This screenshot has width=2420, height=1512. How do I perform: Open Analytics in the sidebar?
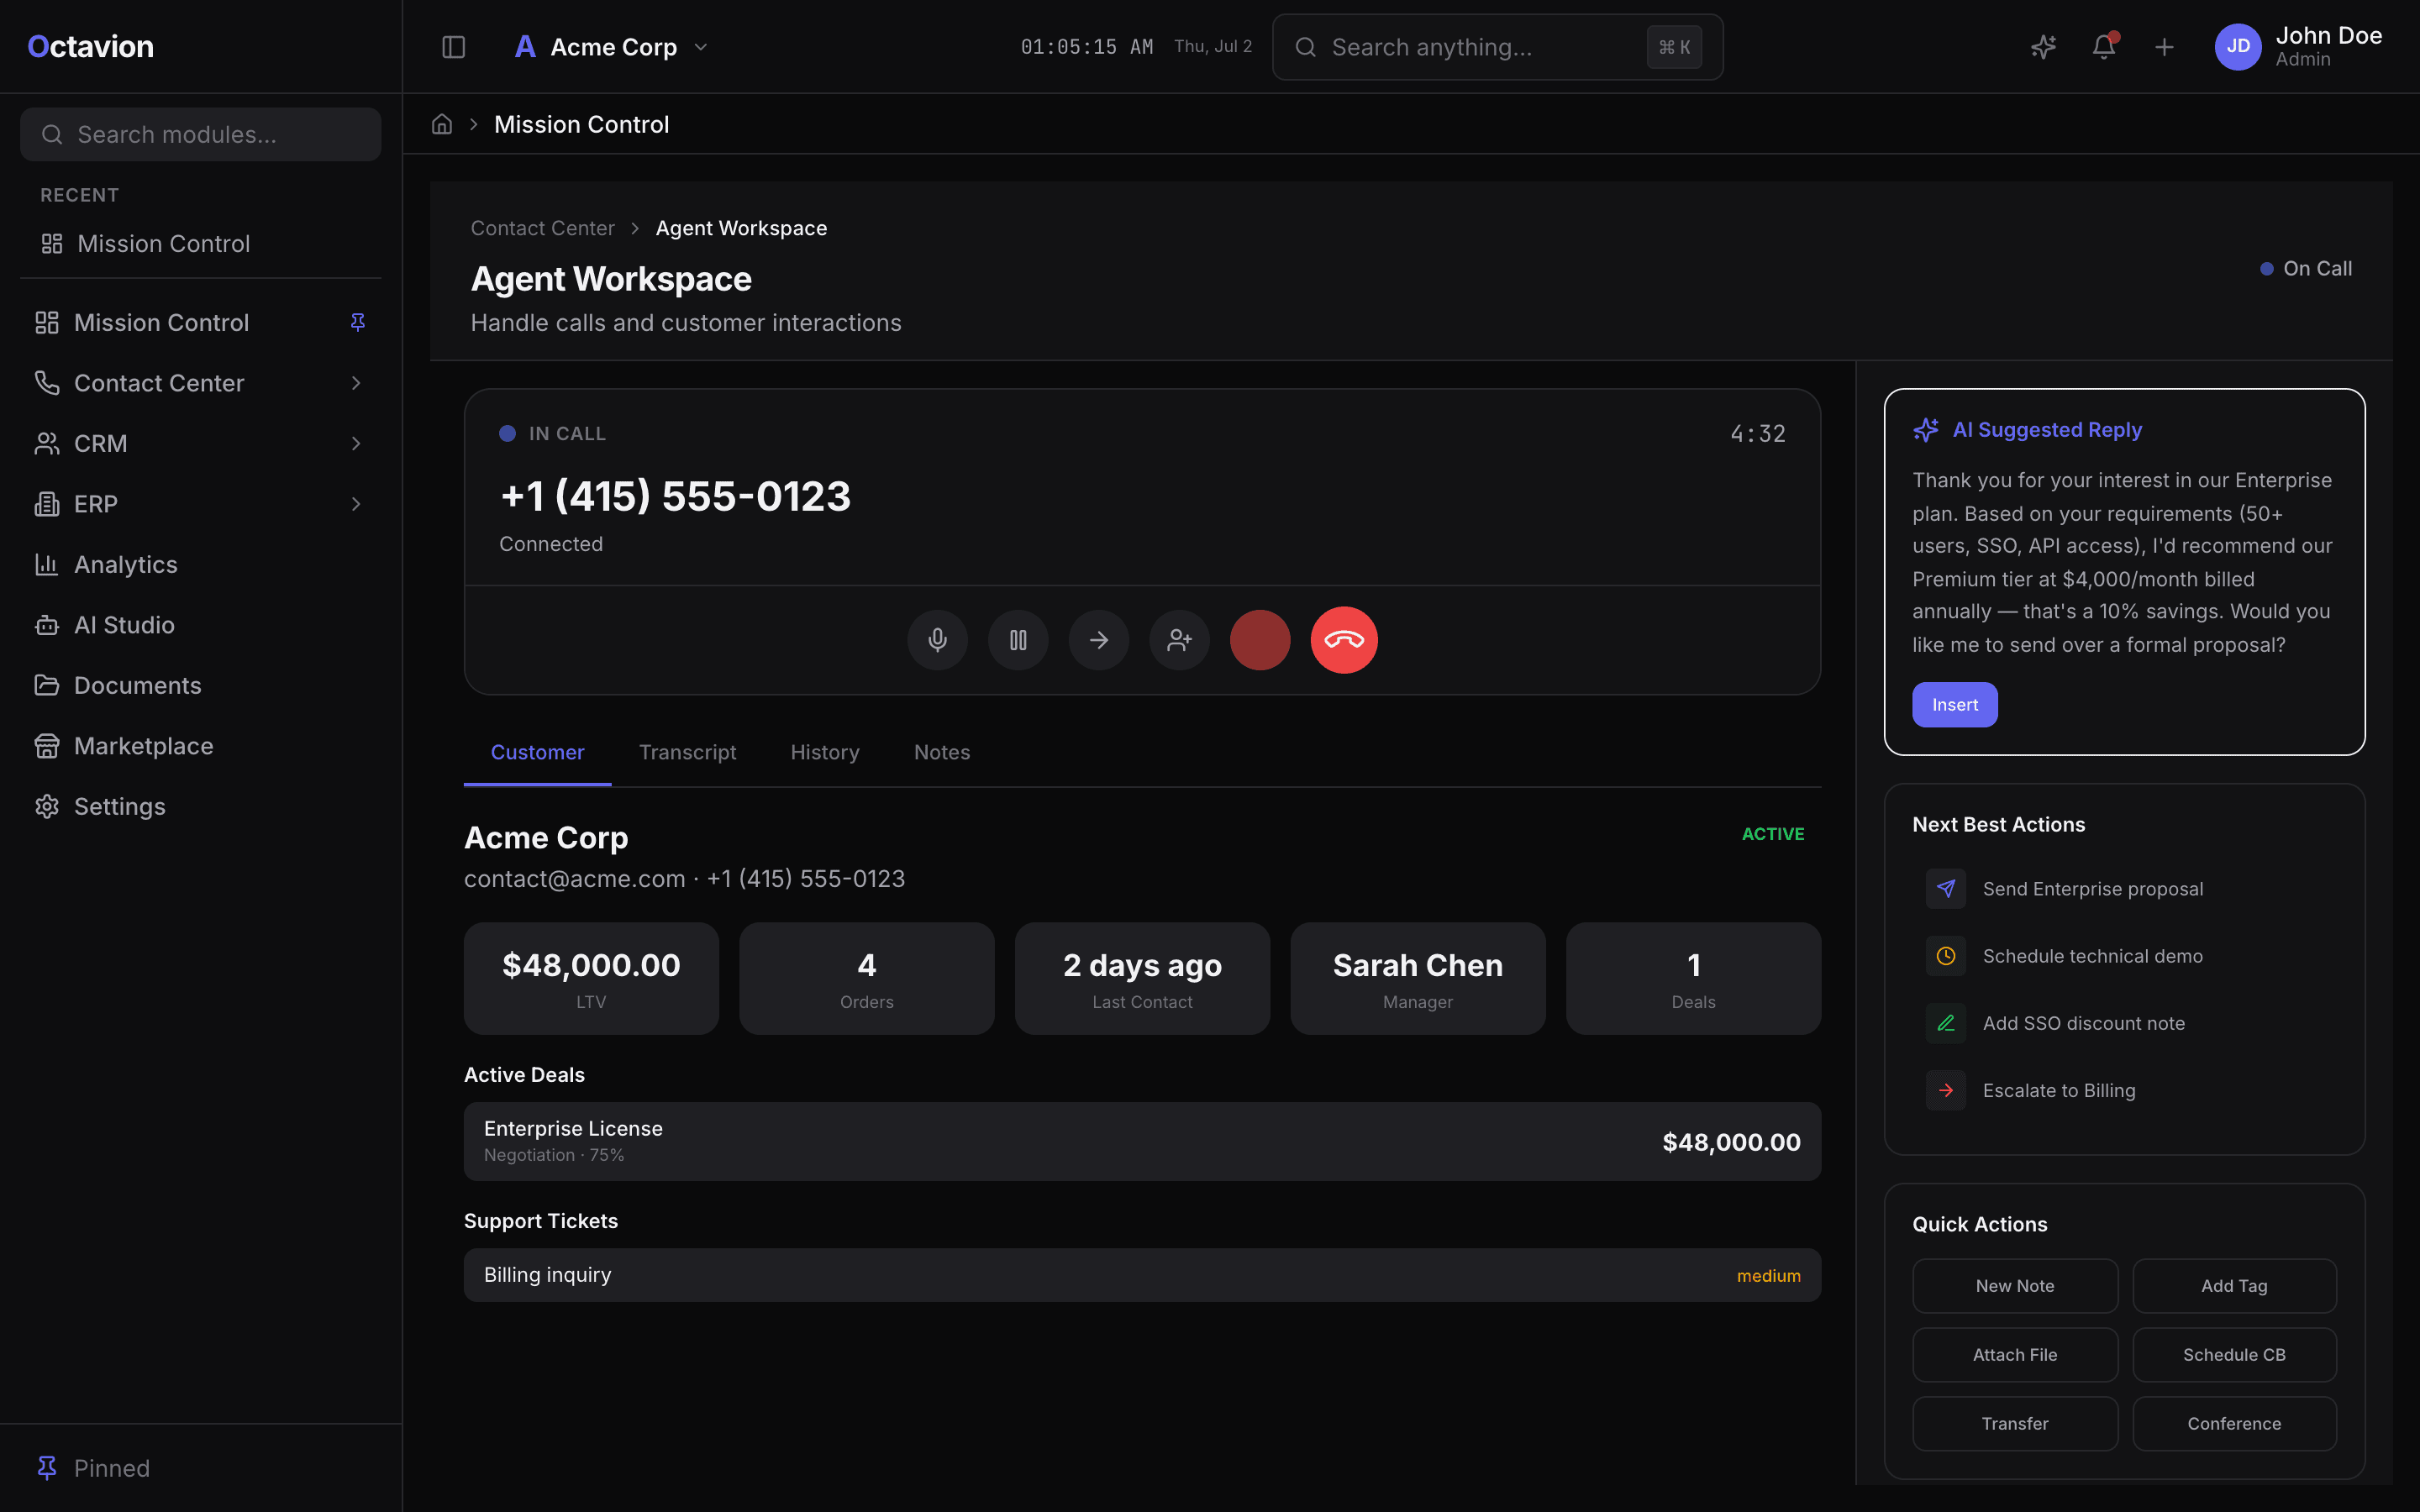200,564
